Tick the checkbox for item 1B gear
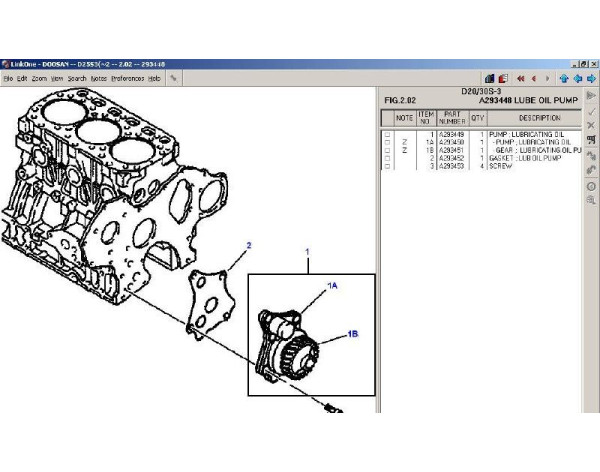Screen dimensions: 600x472 coord(388,150)
